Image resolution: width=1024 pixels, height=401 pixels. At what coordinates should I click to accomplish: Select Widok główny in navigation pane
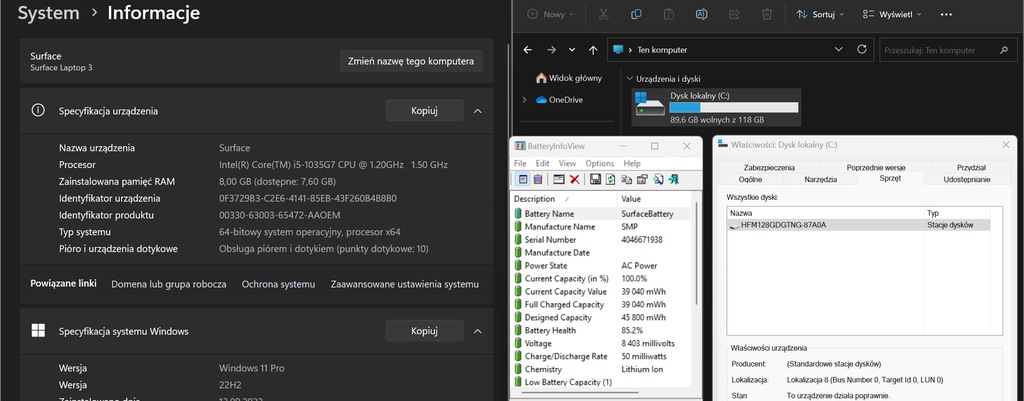click(x=569, y=78)
